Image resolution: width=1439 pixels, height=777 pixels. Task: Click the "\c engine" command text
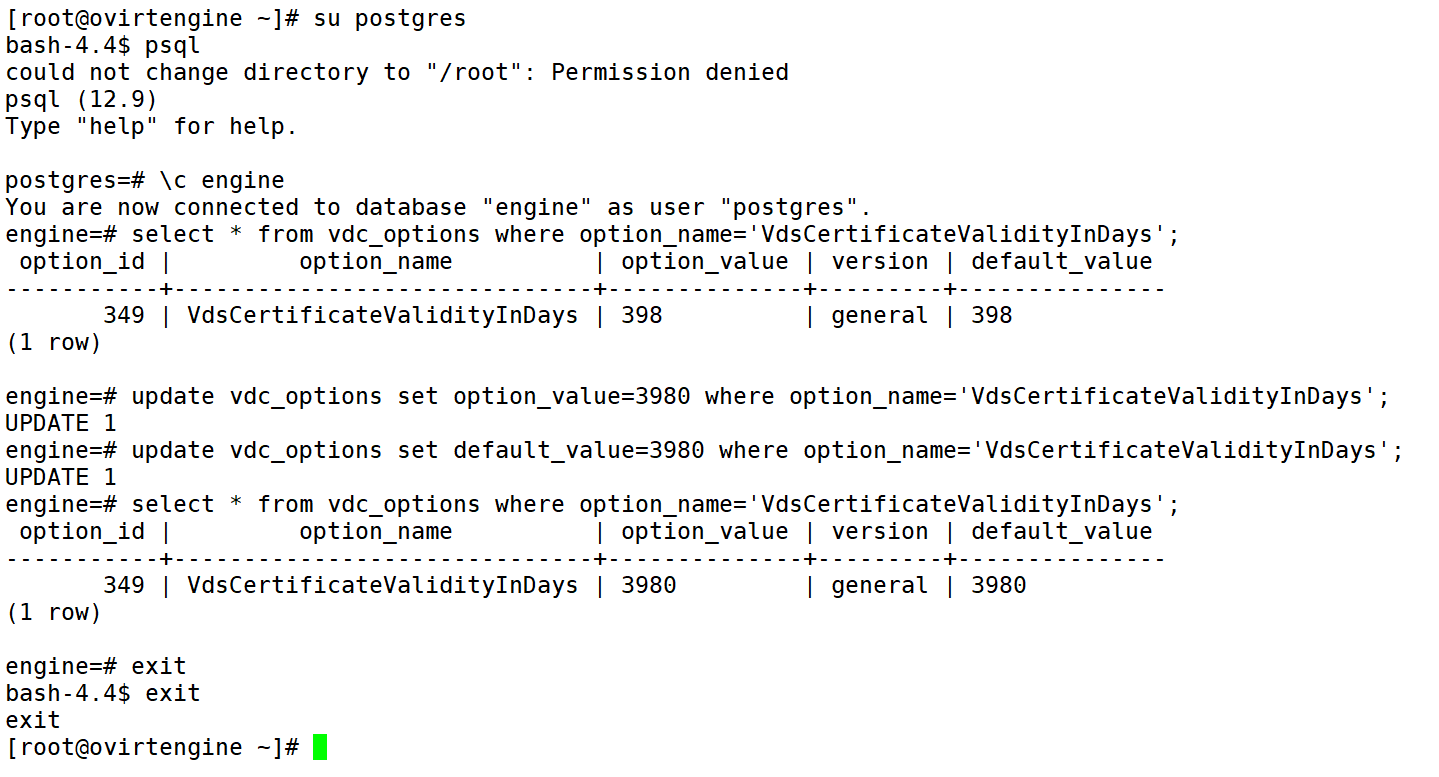[x=221, y=180]
